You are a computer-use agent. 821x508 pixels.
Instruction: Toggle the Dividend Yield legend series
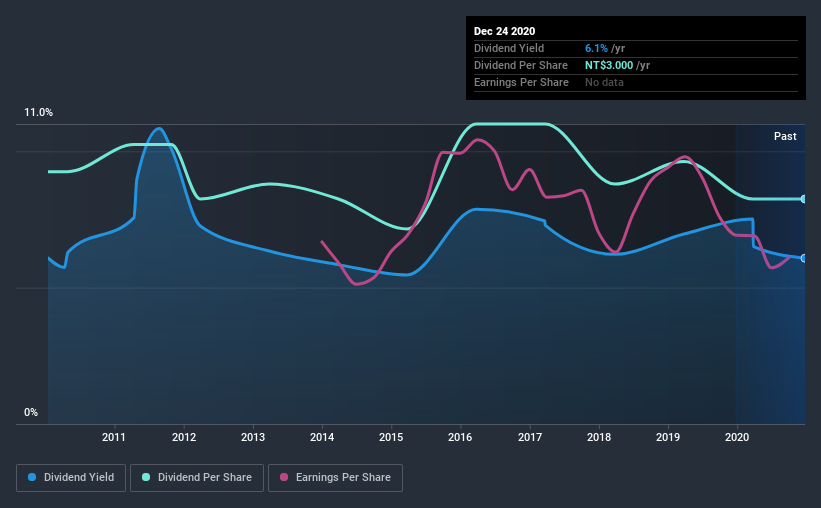tap(71, 478)
